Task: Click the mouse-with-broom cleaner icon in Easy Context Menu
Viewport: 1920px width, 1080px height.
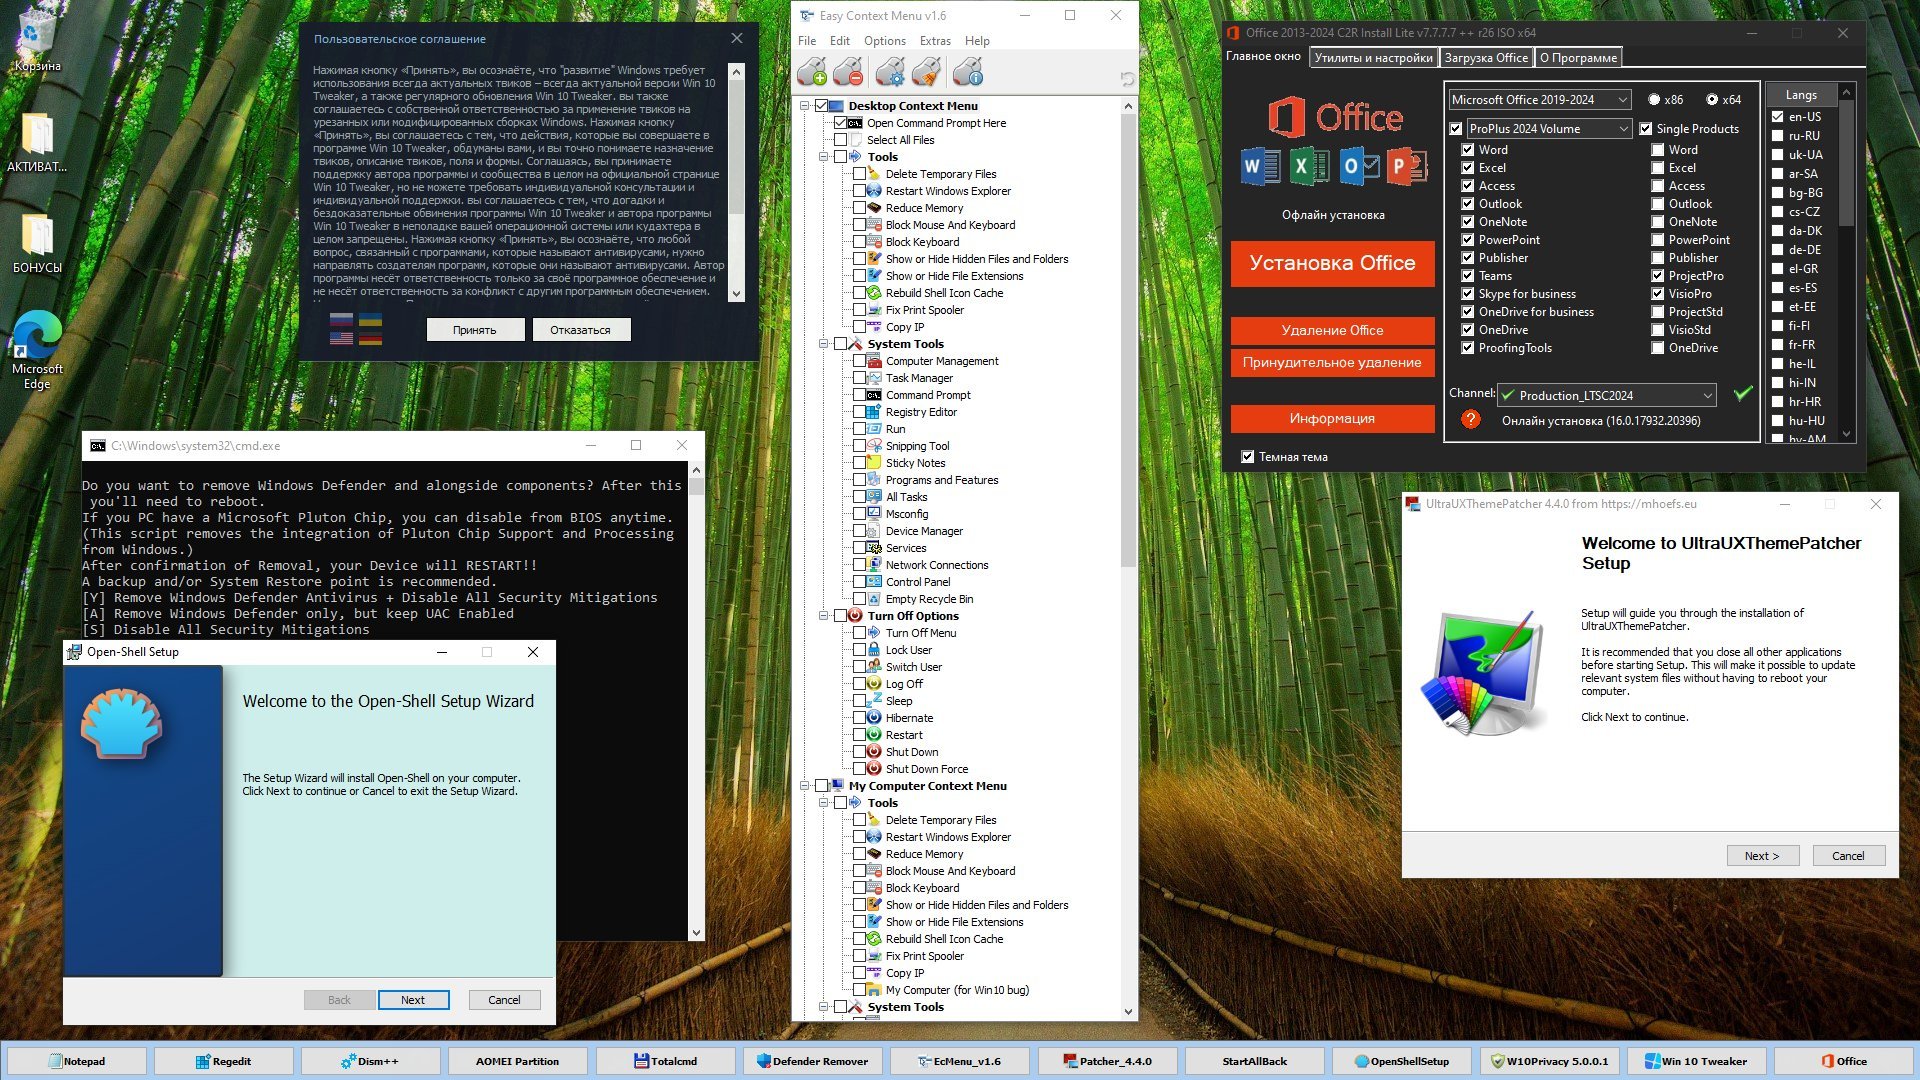Action: point(926,73)
